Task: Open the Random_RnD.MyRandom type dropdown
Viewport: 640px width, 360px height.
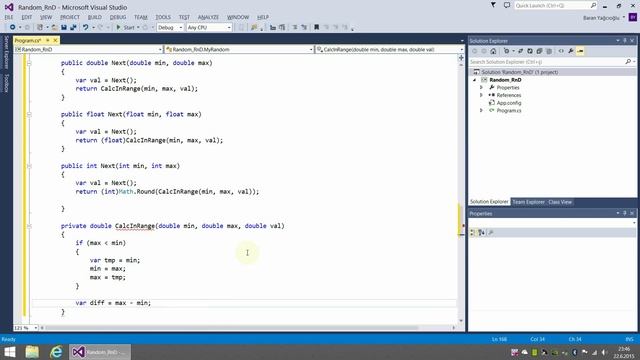Action: click(239, 49)
